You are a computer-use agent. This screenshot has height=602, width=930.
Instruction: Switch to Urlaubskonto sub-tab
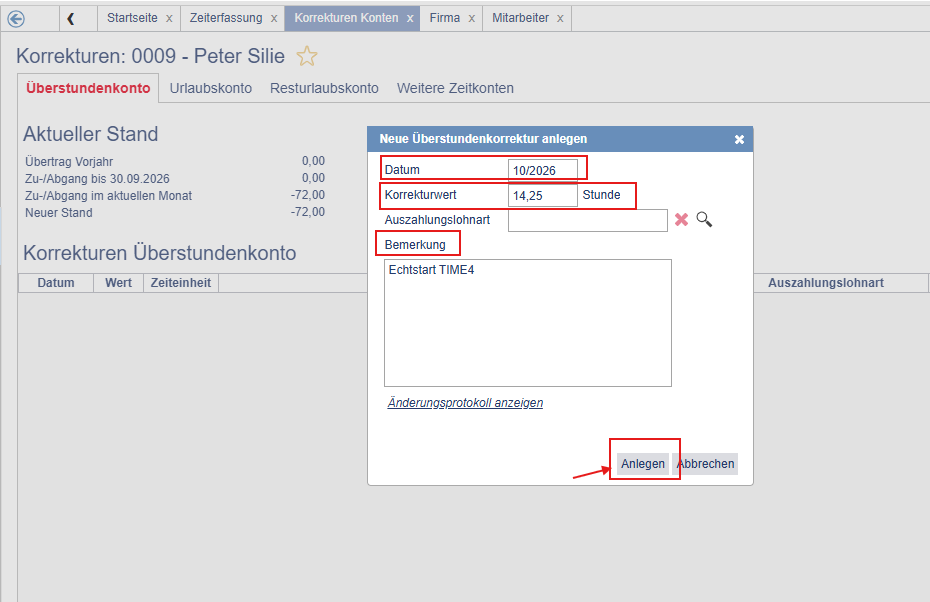211,88
